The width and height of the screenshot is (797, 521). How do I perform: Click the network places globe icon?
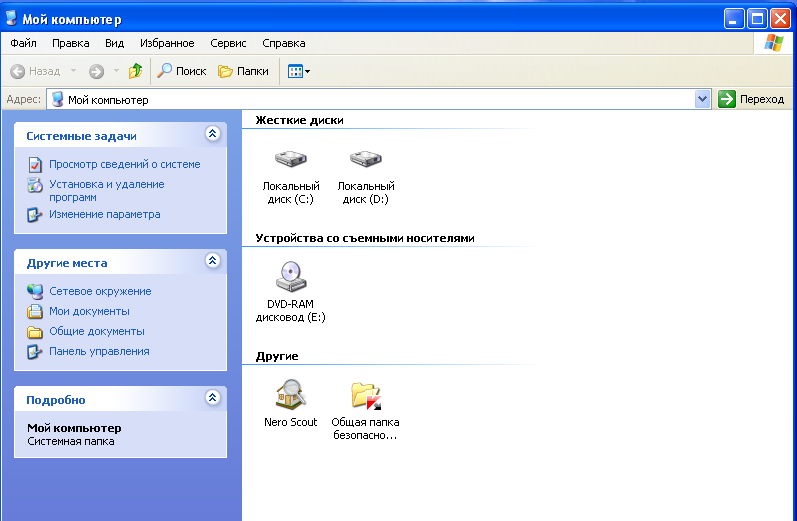[x=35, y=291]
